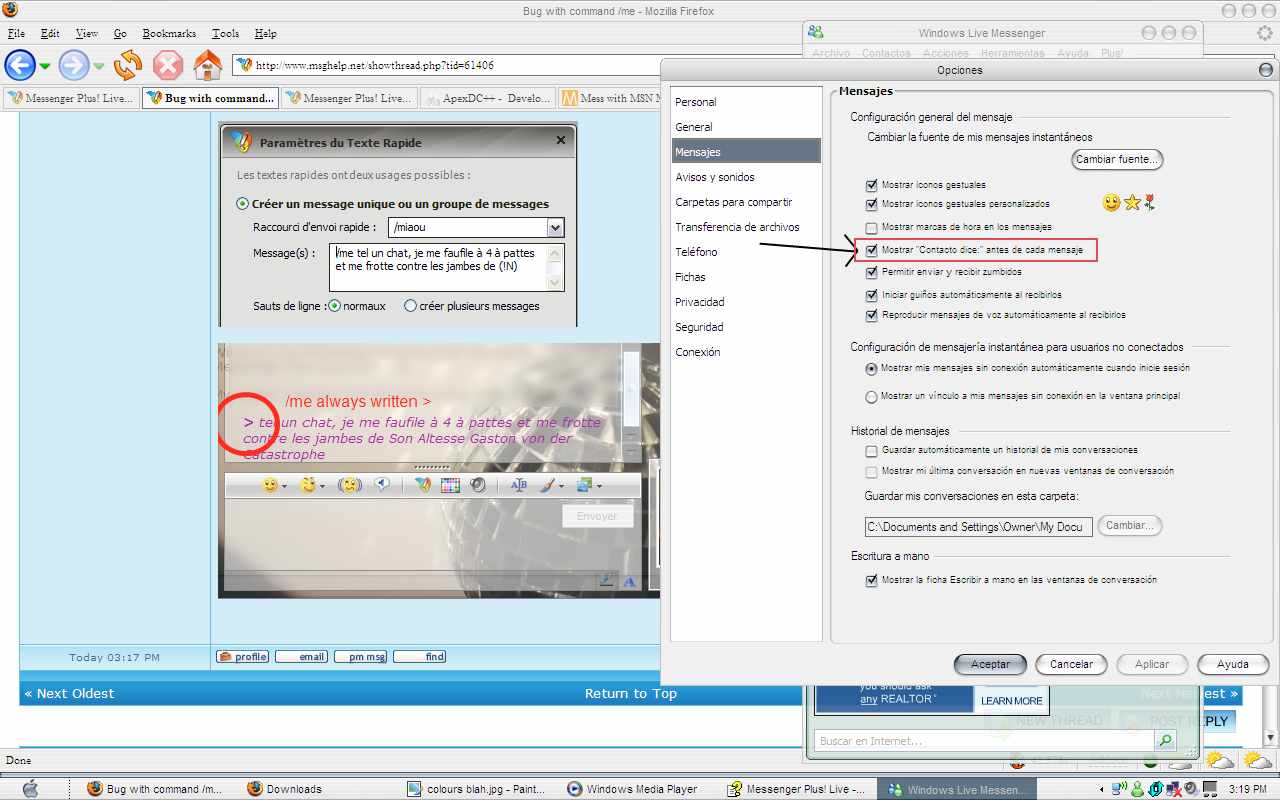Click the web search magnifier icon
This screenshot has width=1280, height=800.
[x=1164, y=741]
